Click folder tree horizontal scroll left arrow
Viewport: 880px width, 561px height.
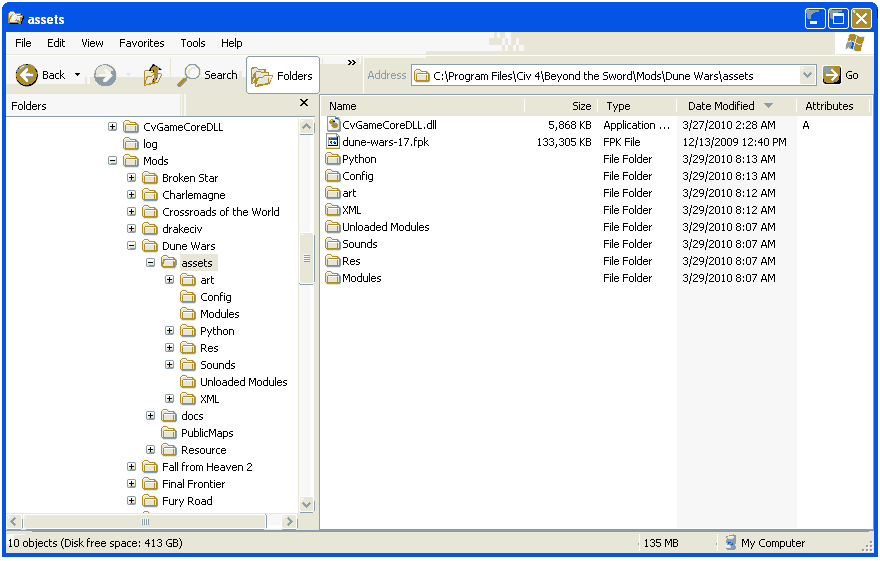[14, 522]
